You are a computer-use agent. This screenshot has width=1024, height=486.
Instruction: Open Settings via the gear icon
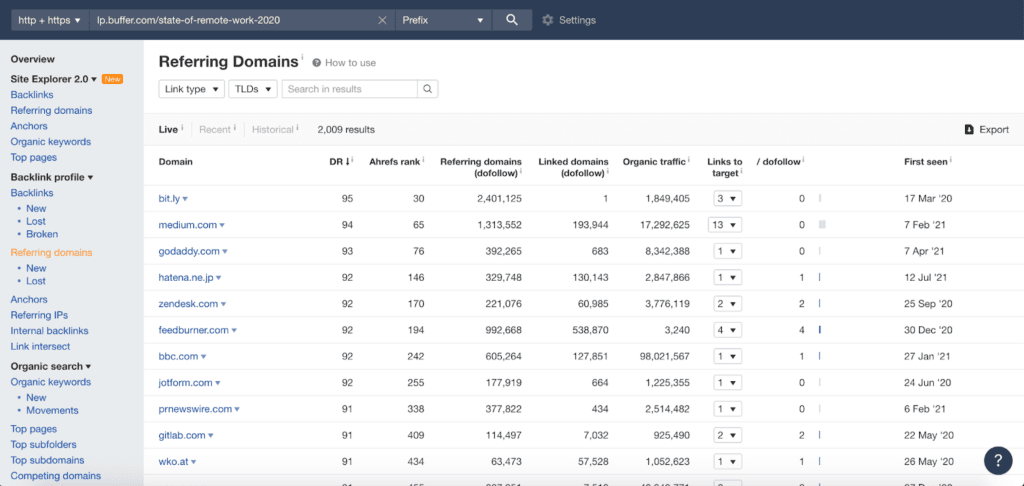547,20
